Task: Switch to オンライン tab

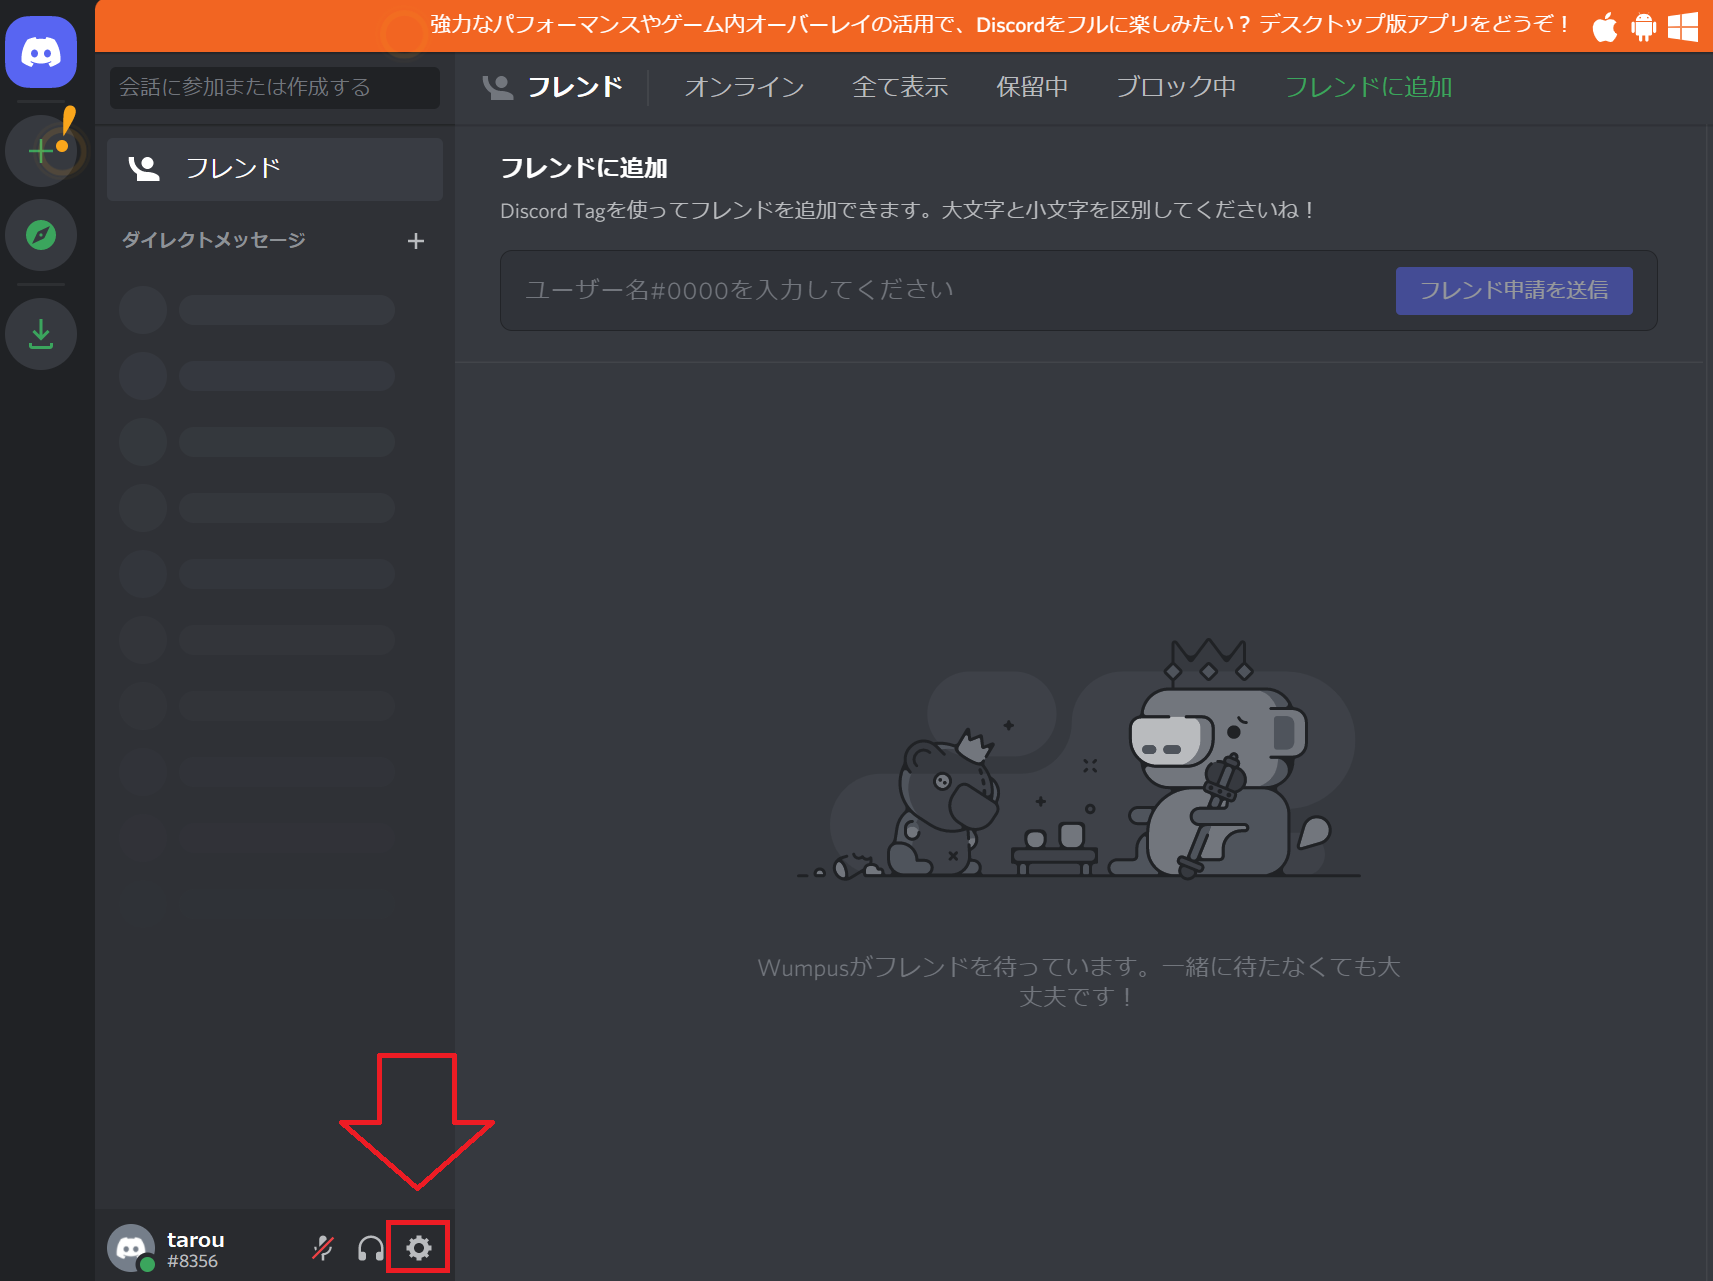Action: (744, 87)
